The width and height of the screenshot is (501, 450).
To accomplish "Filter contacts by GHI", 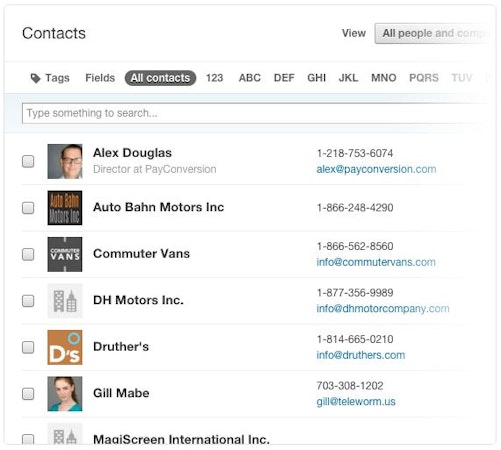I will (316, 78).
